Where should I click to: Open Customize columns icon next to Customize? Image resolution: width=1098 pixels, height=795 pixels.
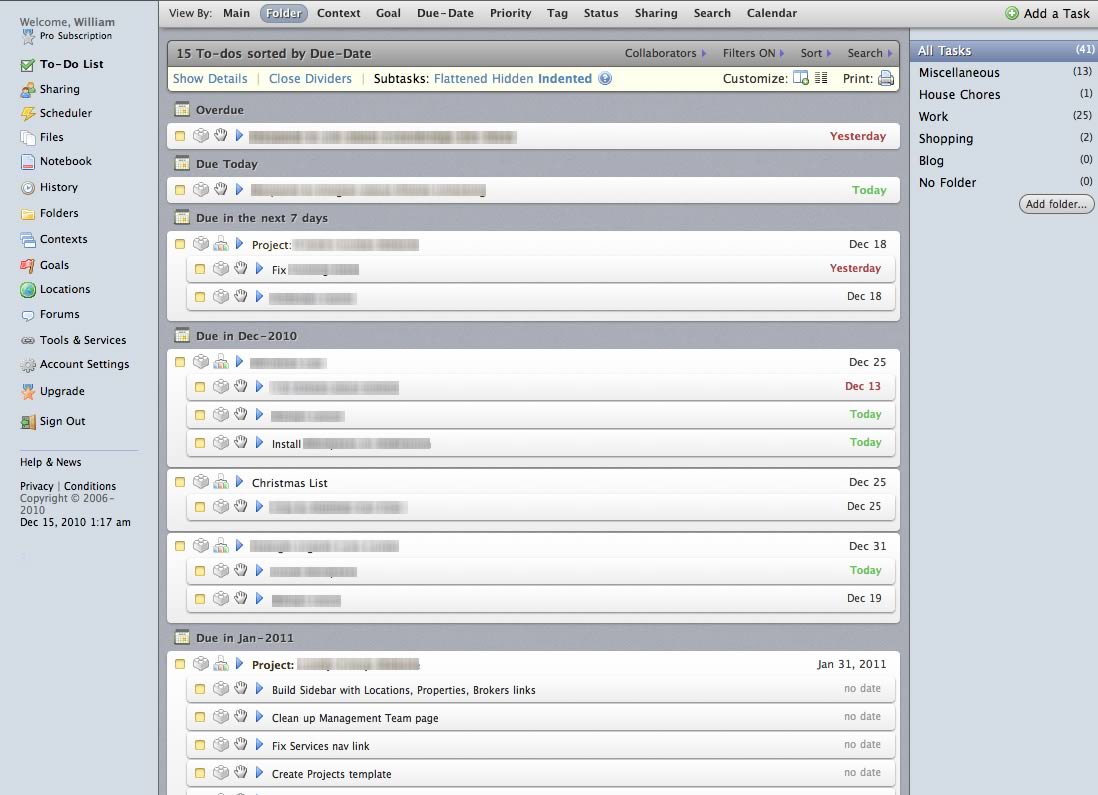[800, 79]
